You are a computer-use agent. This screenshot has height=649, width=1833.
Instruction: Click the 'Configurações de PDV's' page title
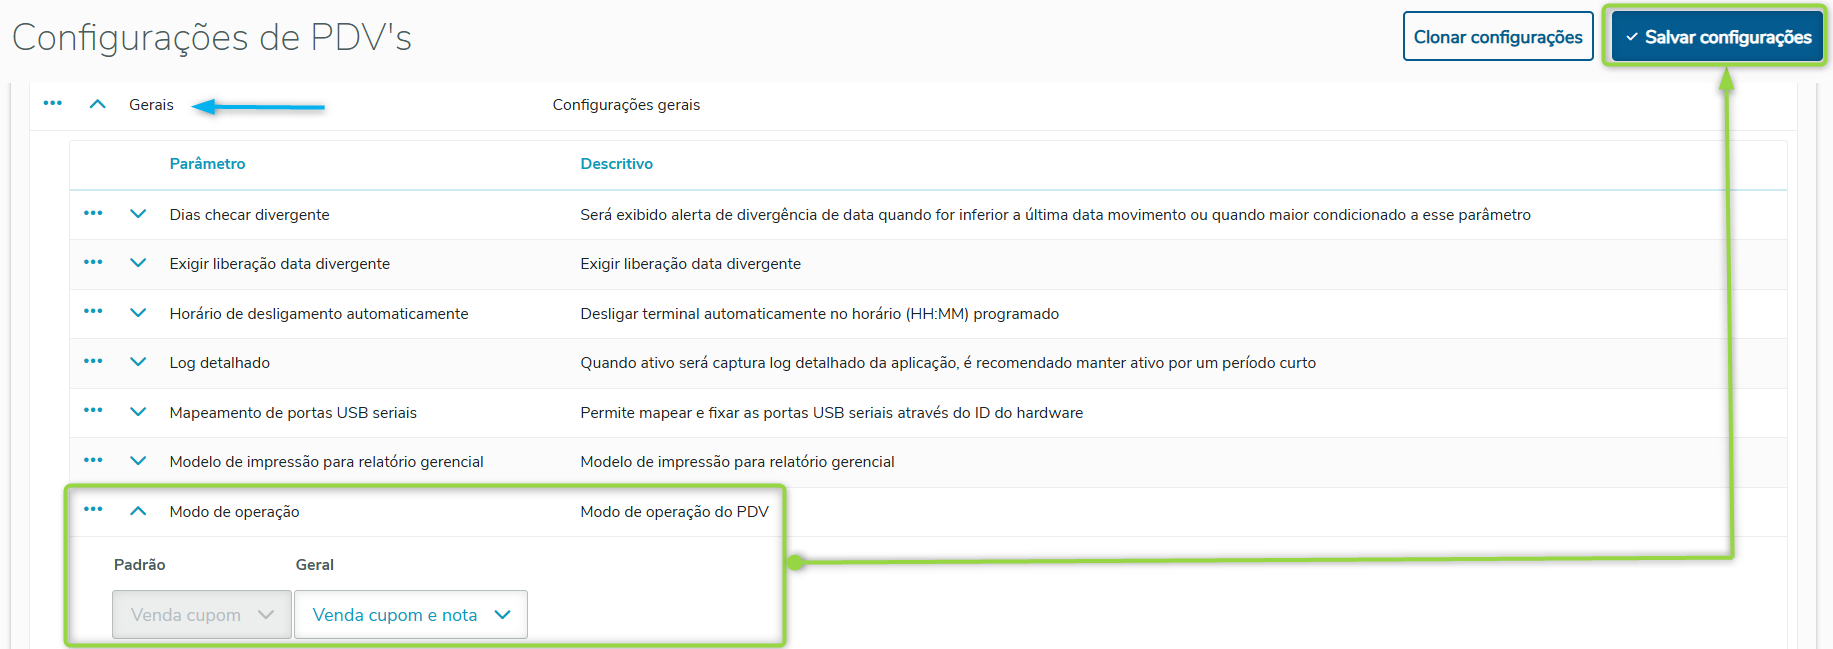(212, 38)
